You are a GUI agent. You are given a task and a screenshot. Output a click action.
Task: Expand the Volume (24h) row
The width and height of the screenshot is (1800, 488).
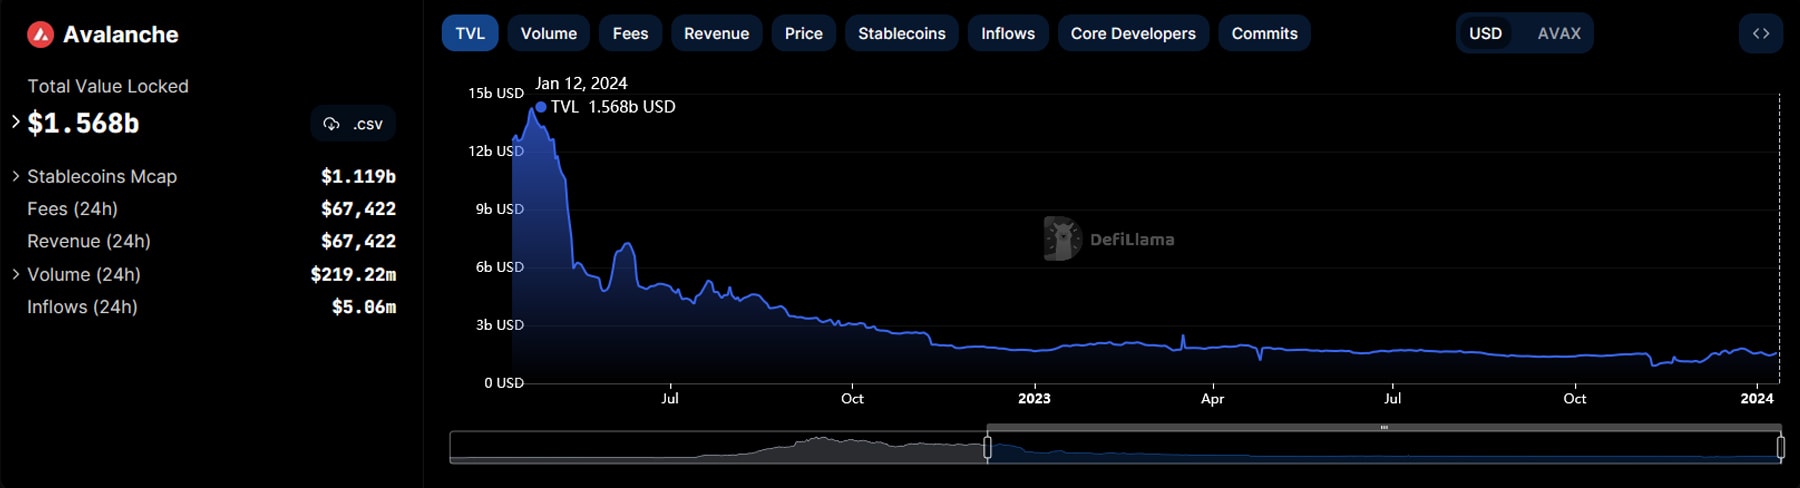(16, 274)
